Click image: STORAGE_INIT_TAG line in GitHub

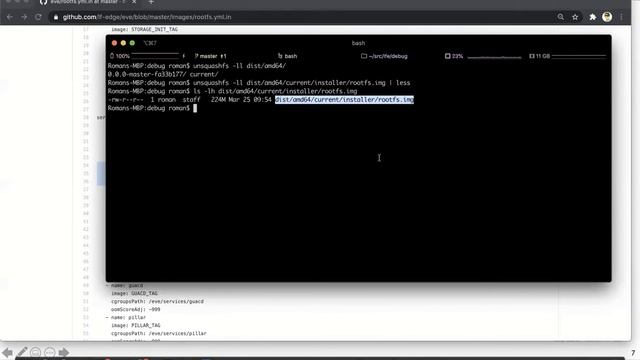pos(144,29)
